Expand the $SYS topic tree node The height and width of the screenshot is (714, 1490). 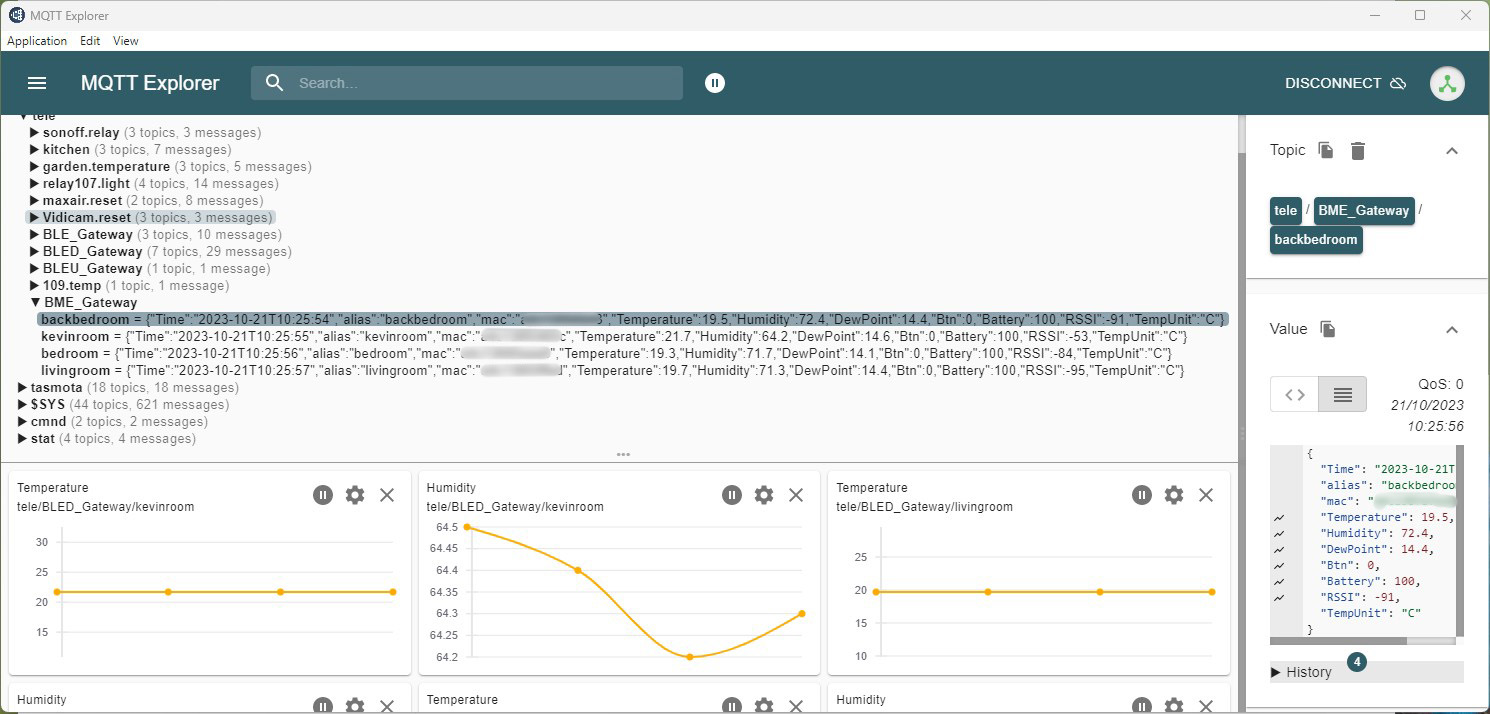[24, 405]
